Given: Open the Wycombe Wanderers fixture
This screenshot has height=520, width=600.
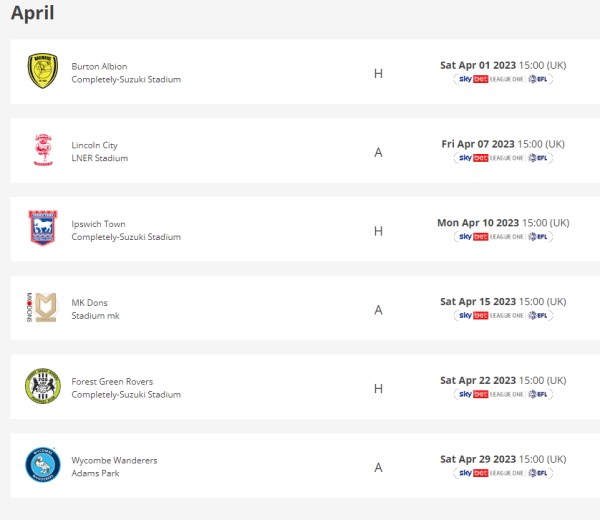Looking at the screenshot, I should (114, 460).
